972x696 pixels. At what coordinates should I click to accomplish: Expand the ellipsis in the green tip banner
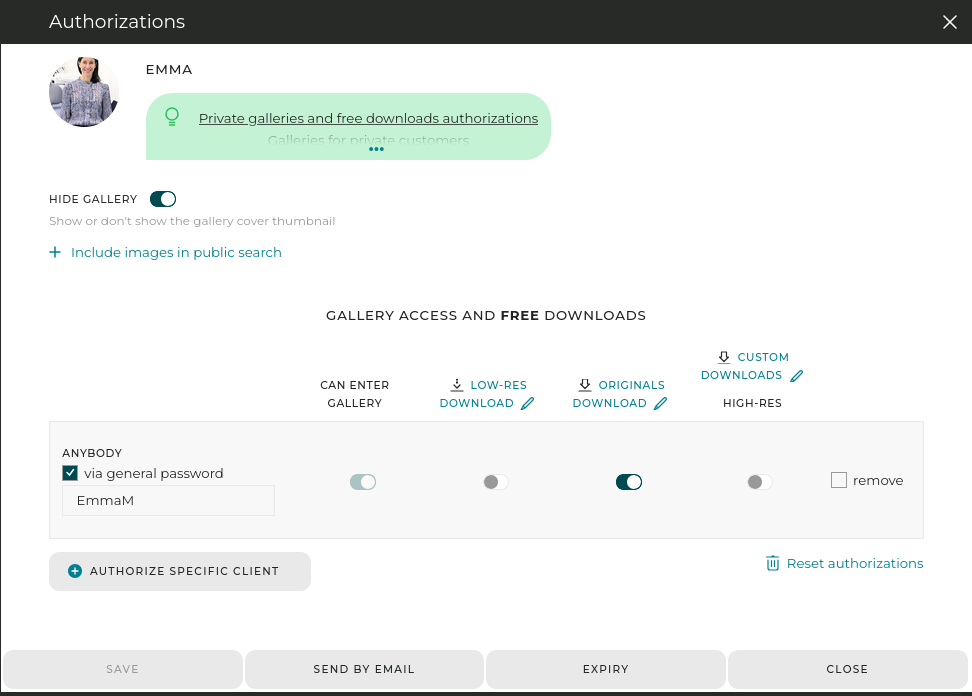tap(377, 148)
